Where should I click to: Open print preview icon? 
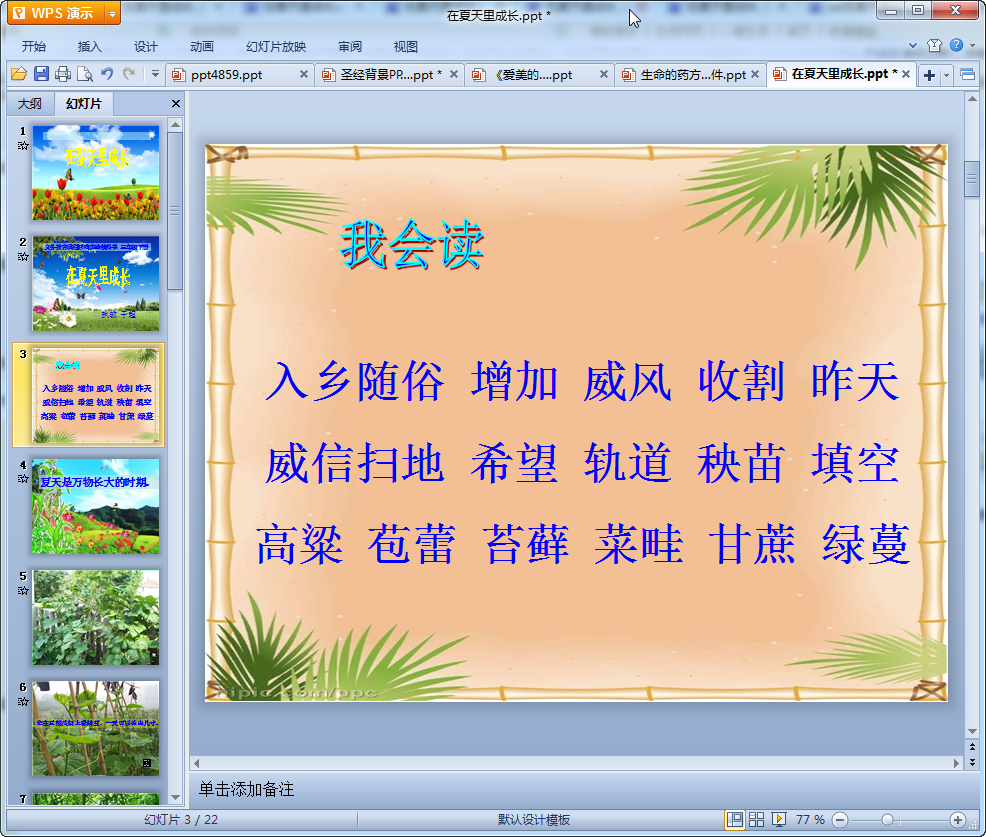click(85, 74)
